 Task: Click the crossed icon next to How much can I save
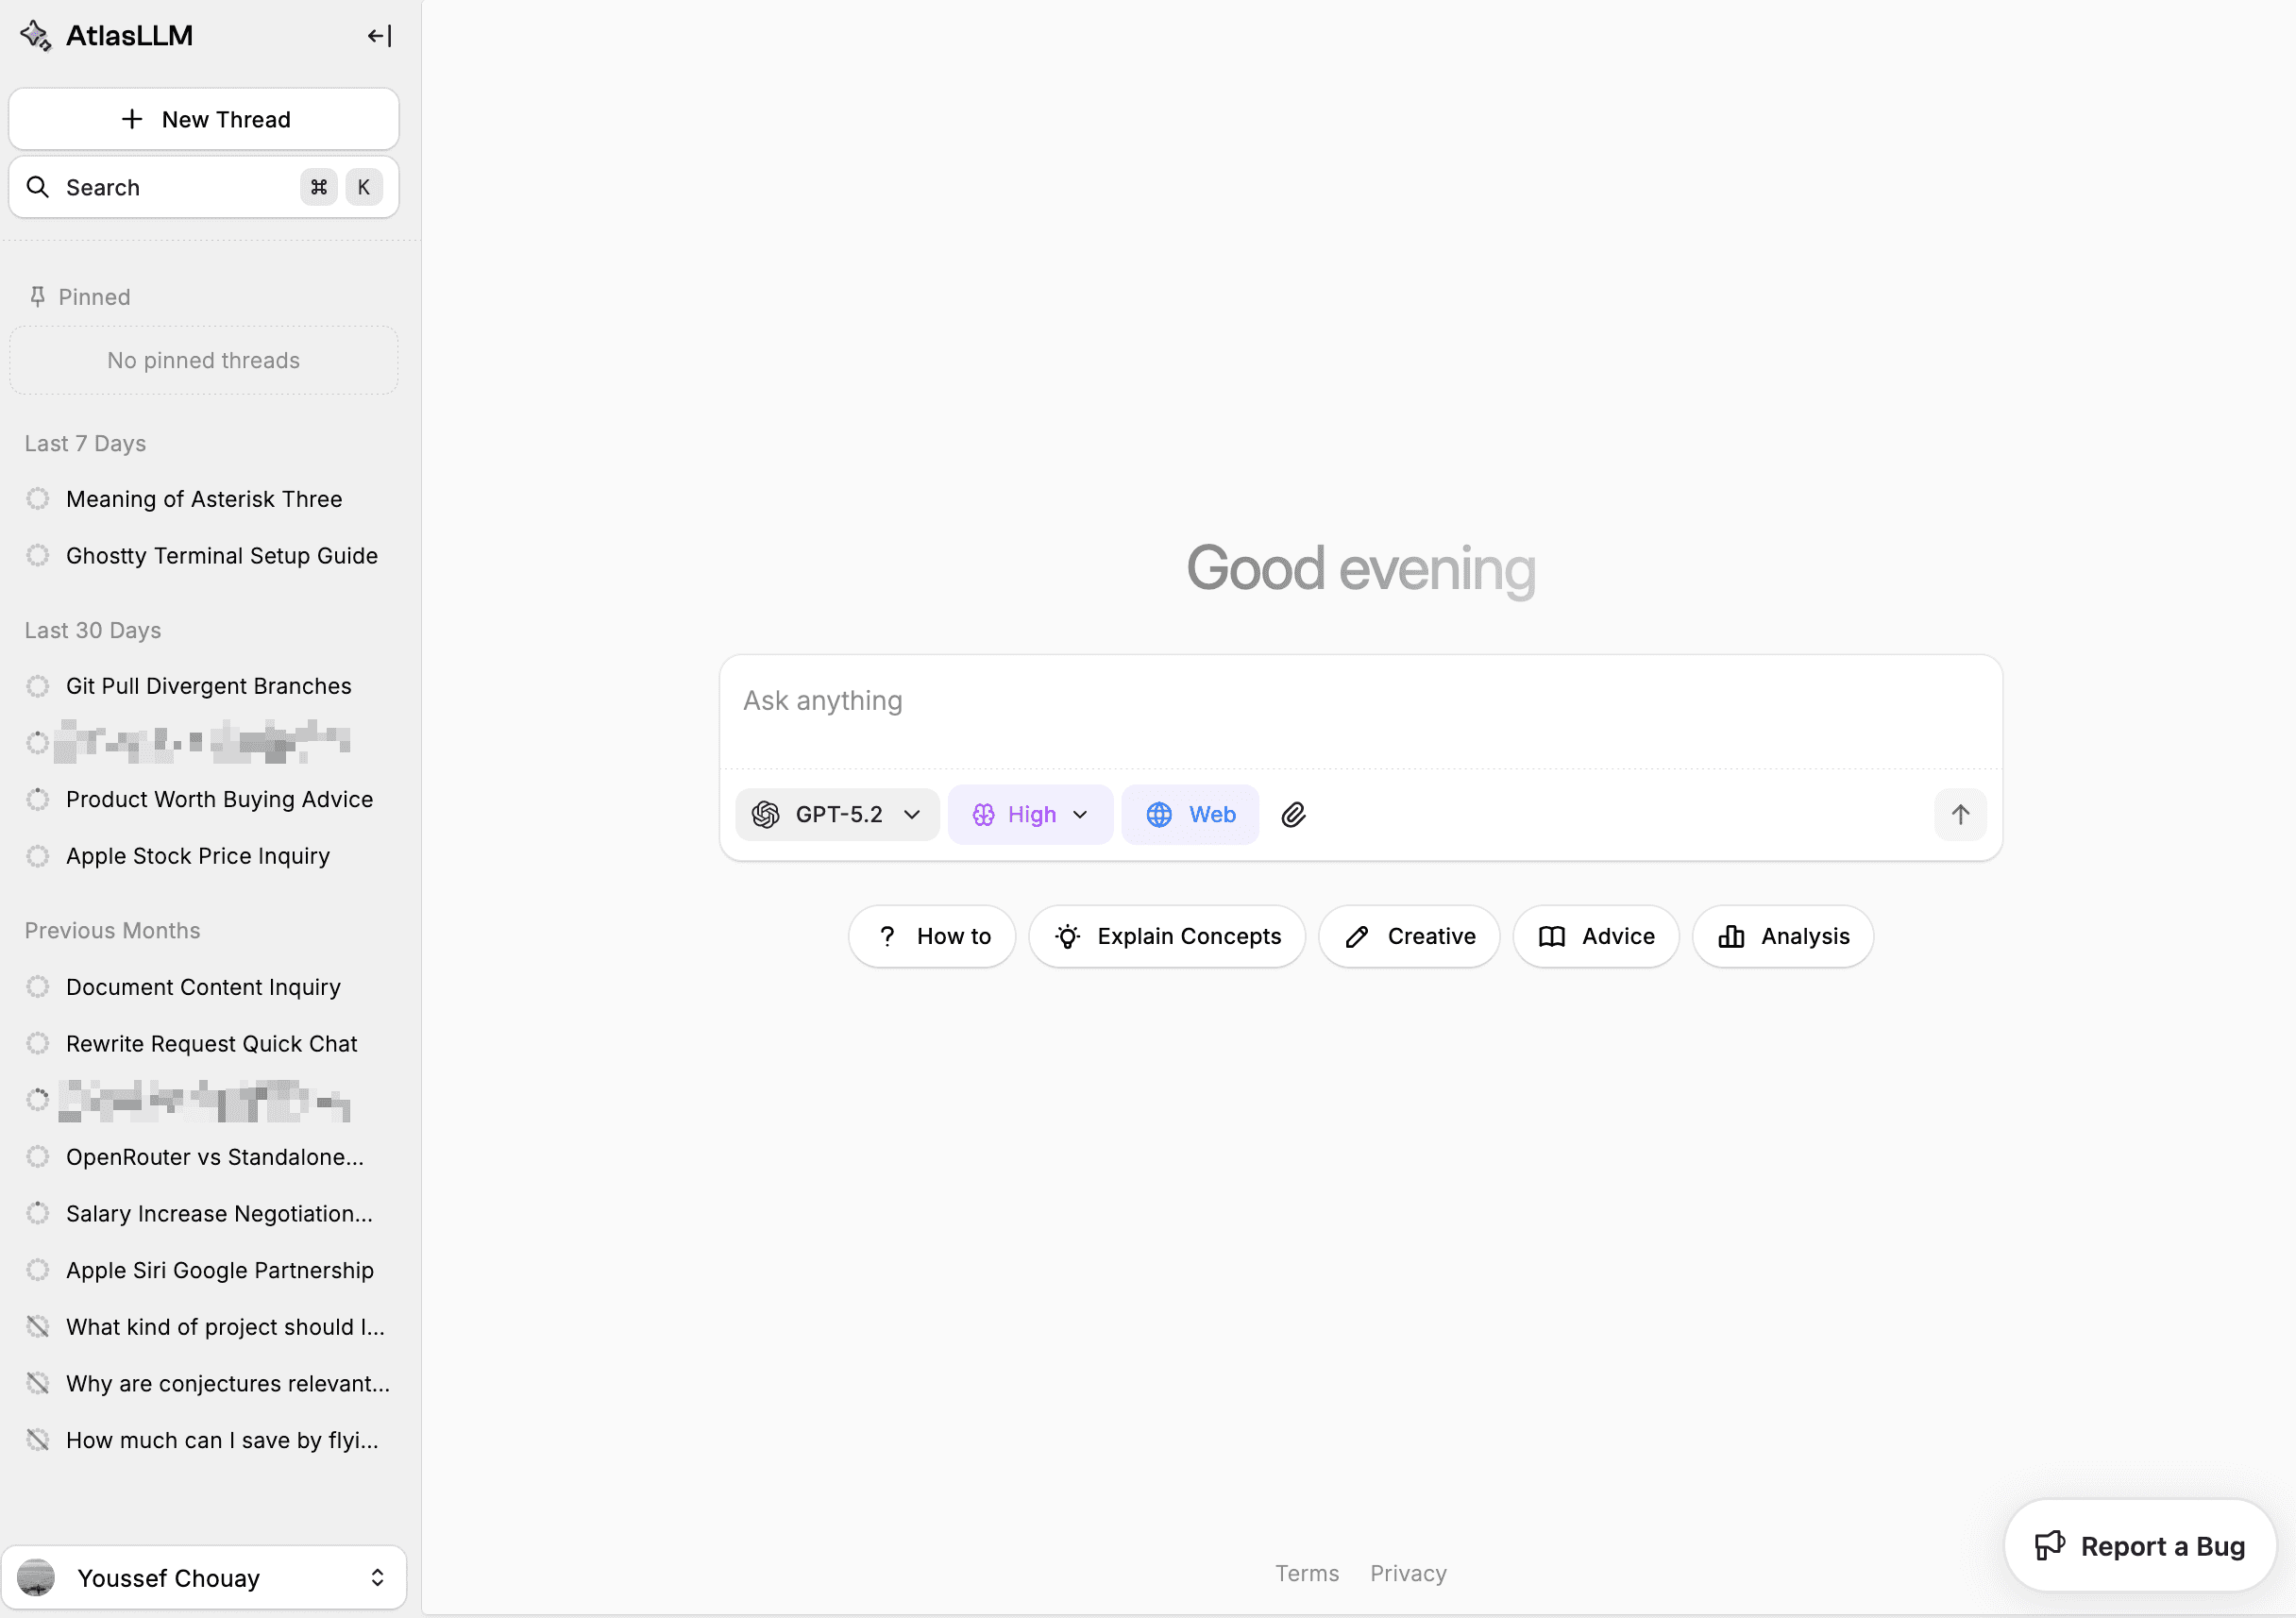[38, 1440]
